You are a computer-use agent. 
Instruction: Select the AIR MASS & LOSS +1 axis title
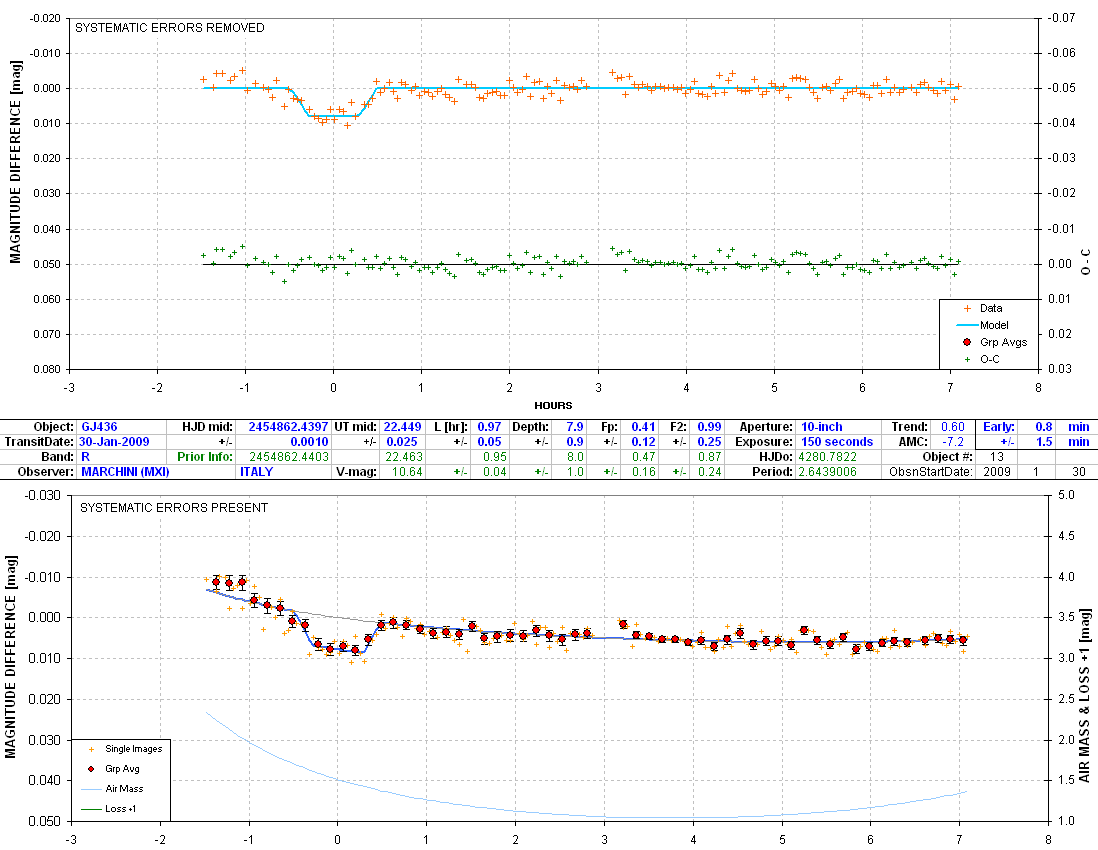1085,696
